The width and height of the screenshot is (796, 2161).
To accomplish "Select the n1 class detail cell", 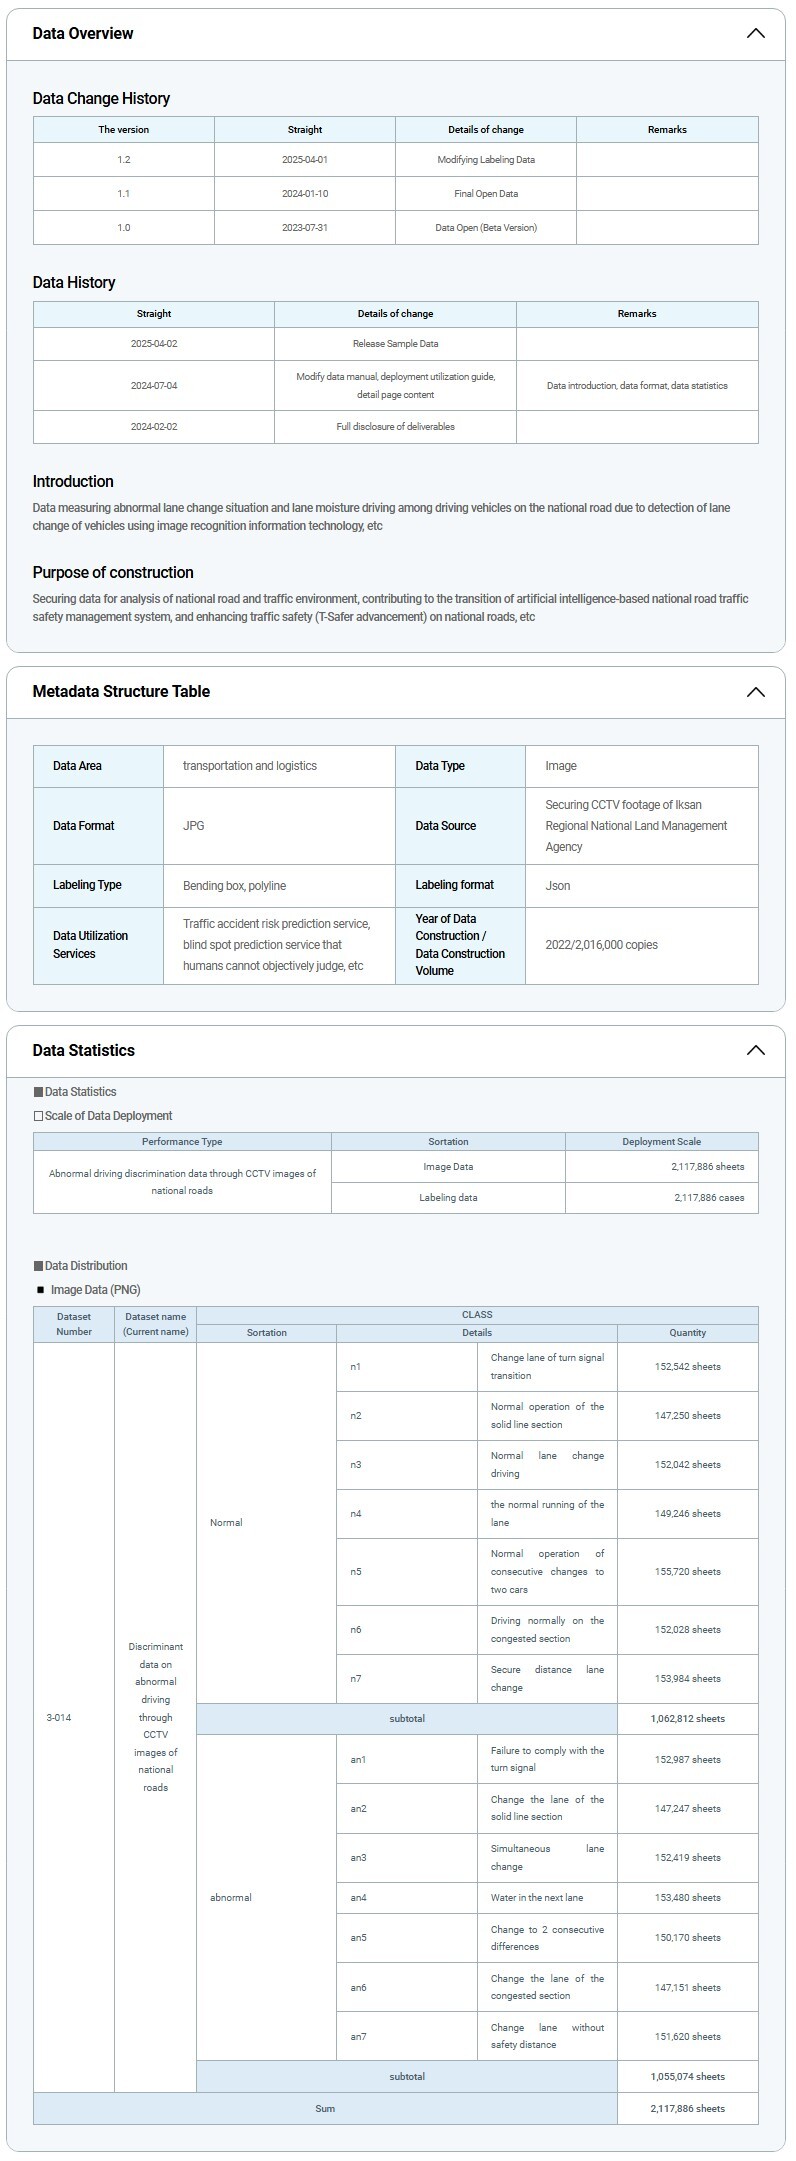I will tap(356, 1367).
